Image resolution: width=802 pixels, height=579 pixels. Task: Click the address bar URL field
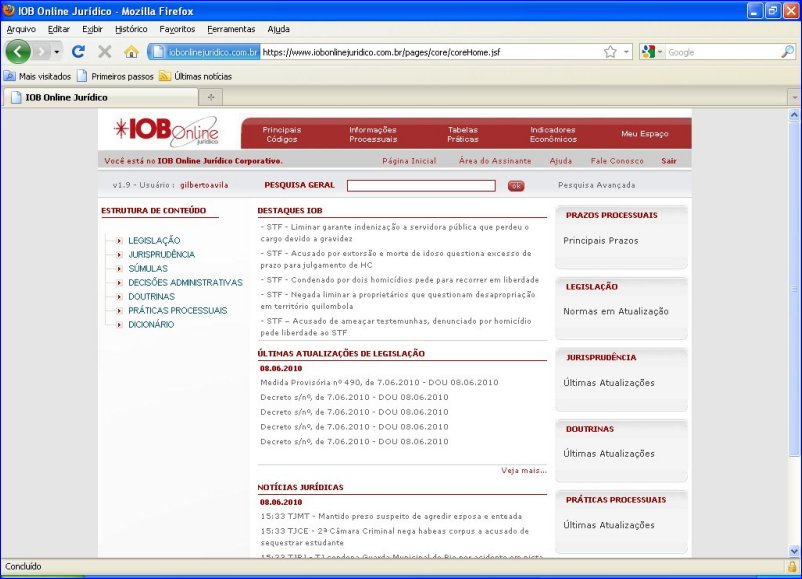click(x=431, y=52)
